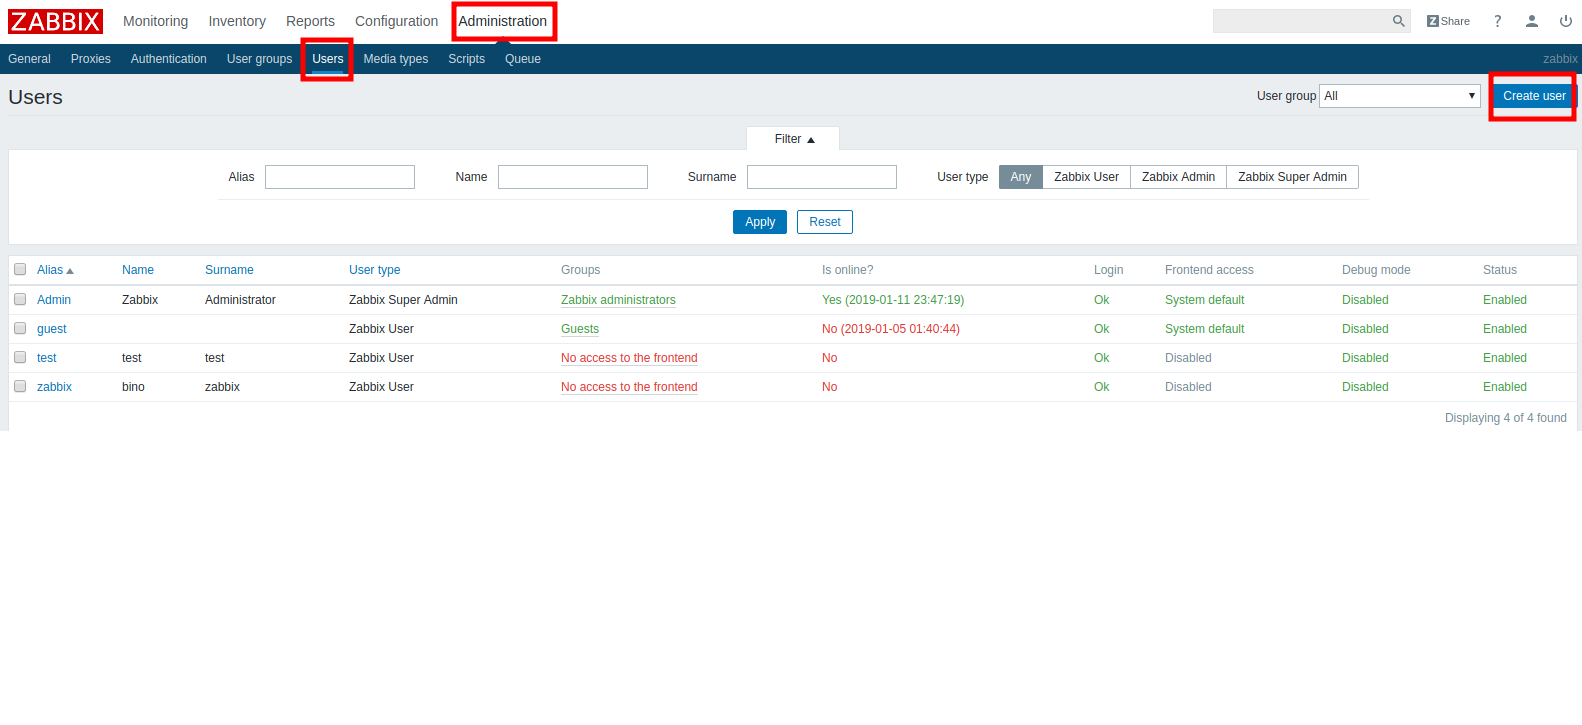1582x725 pixels.
Task: Collapse the Filter panel
Action: [794, 139]
